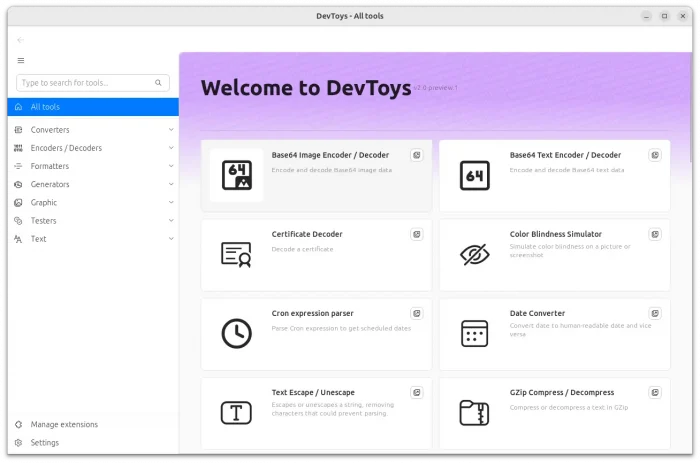Select All tools in sidebar

click(89, 107)
